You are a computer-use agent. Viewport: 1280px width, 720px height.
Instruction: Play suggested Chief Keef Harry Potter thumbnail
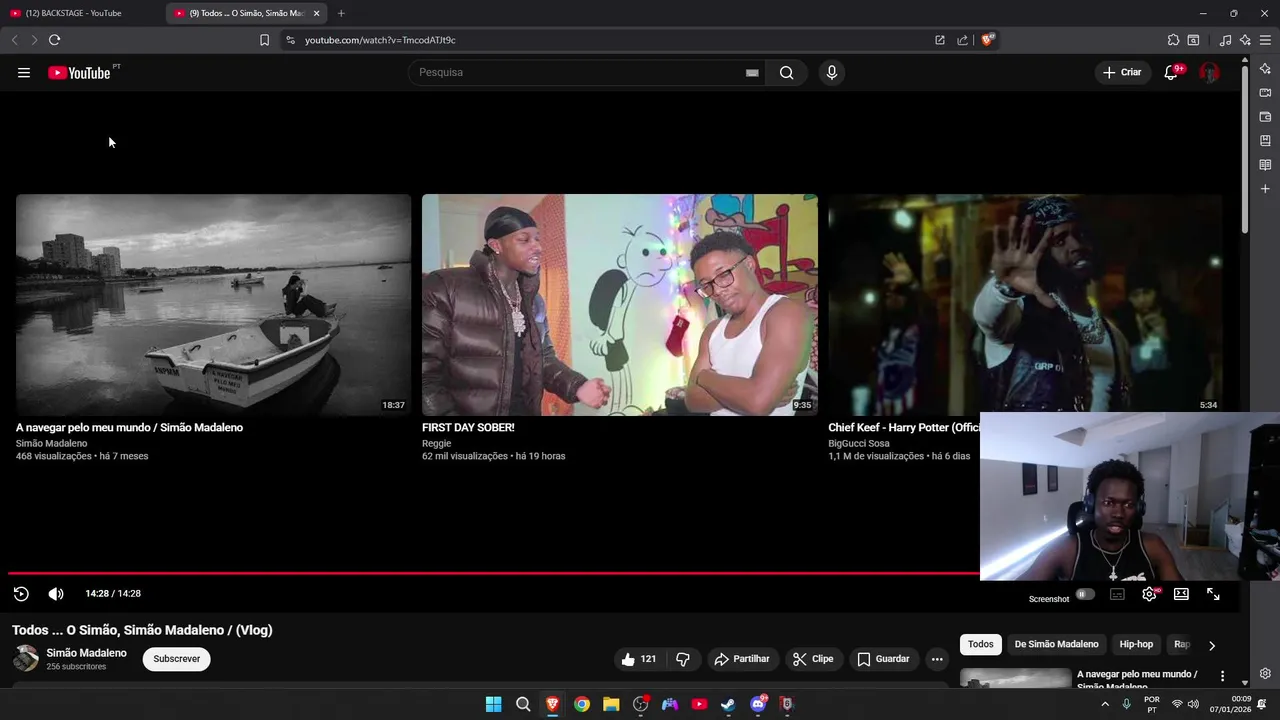(x=1025, y=304)
